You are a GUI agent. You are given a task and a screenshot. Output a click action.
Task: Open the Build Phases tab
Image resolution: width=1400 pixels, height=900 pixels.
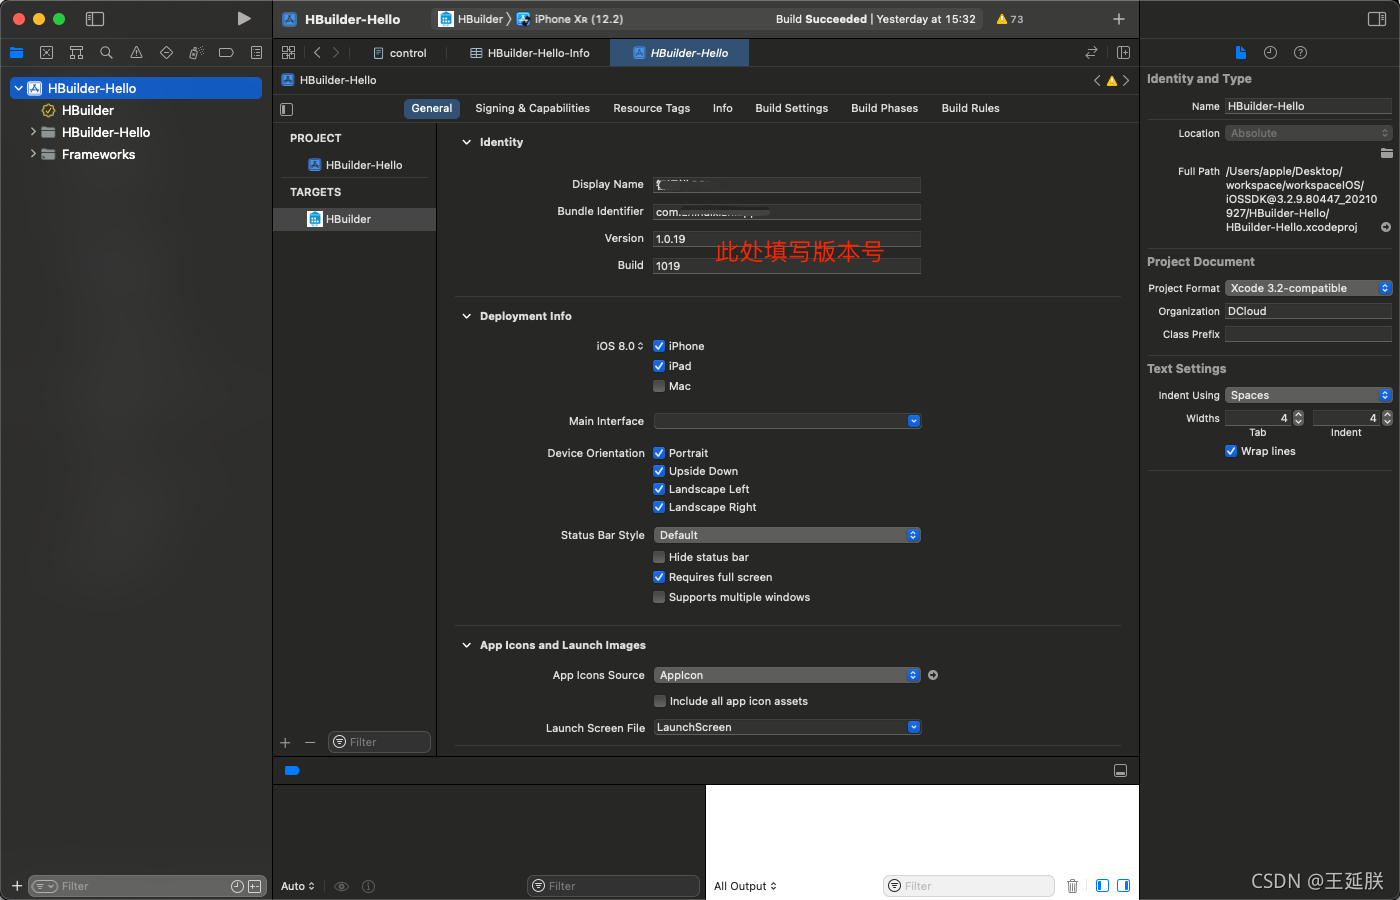pyautogui.click(x=884, y=108)
